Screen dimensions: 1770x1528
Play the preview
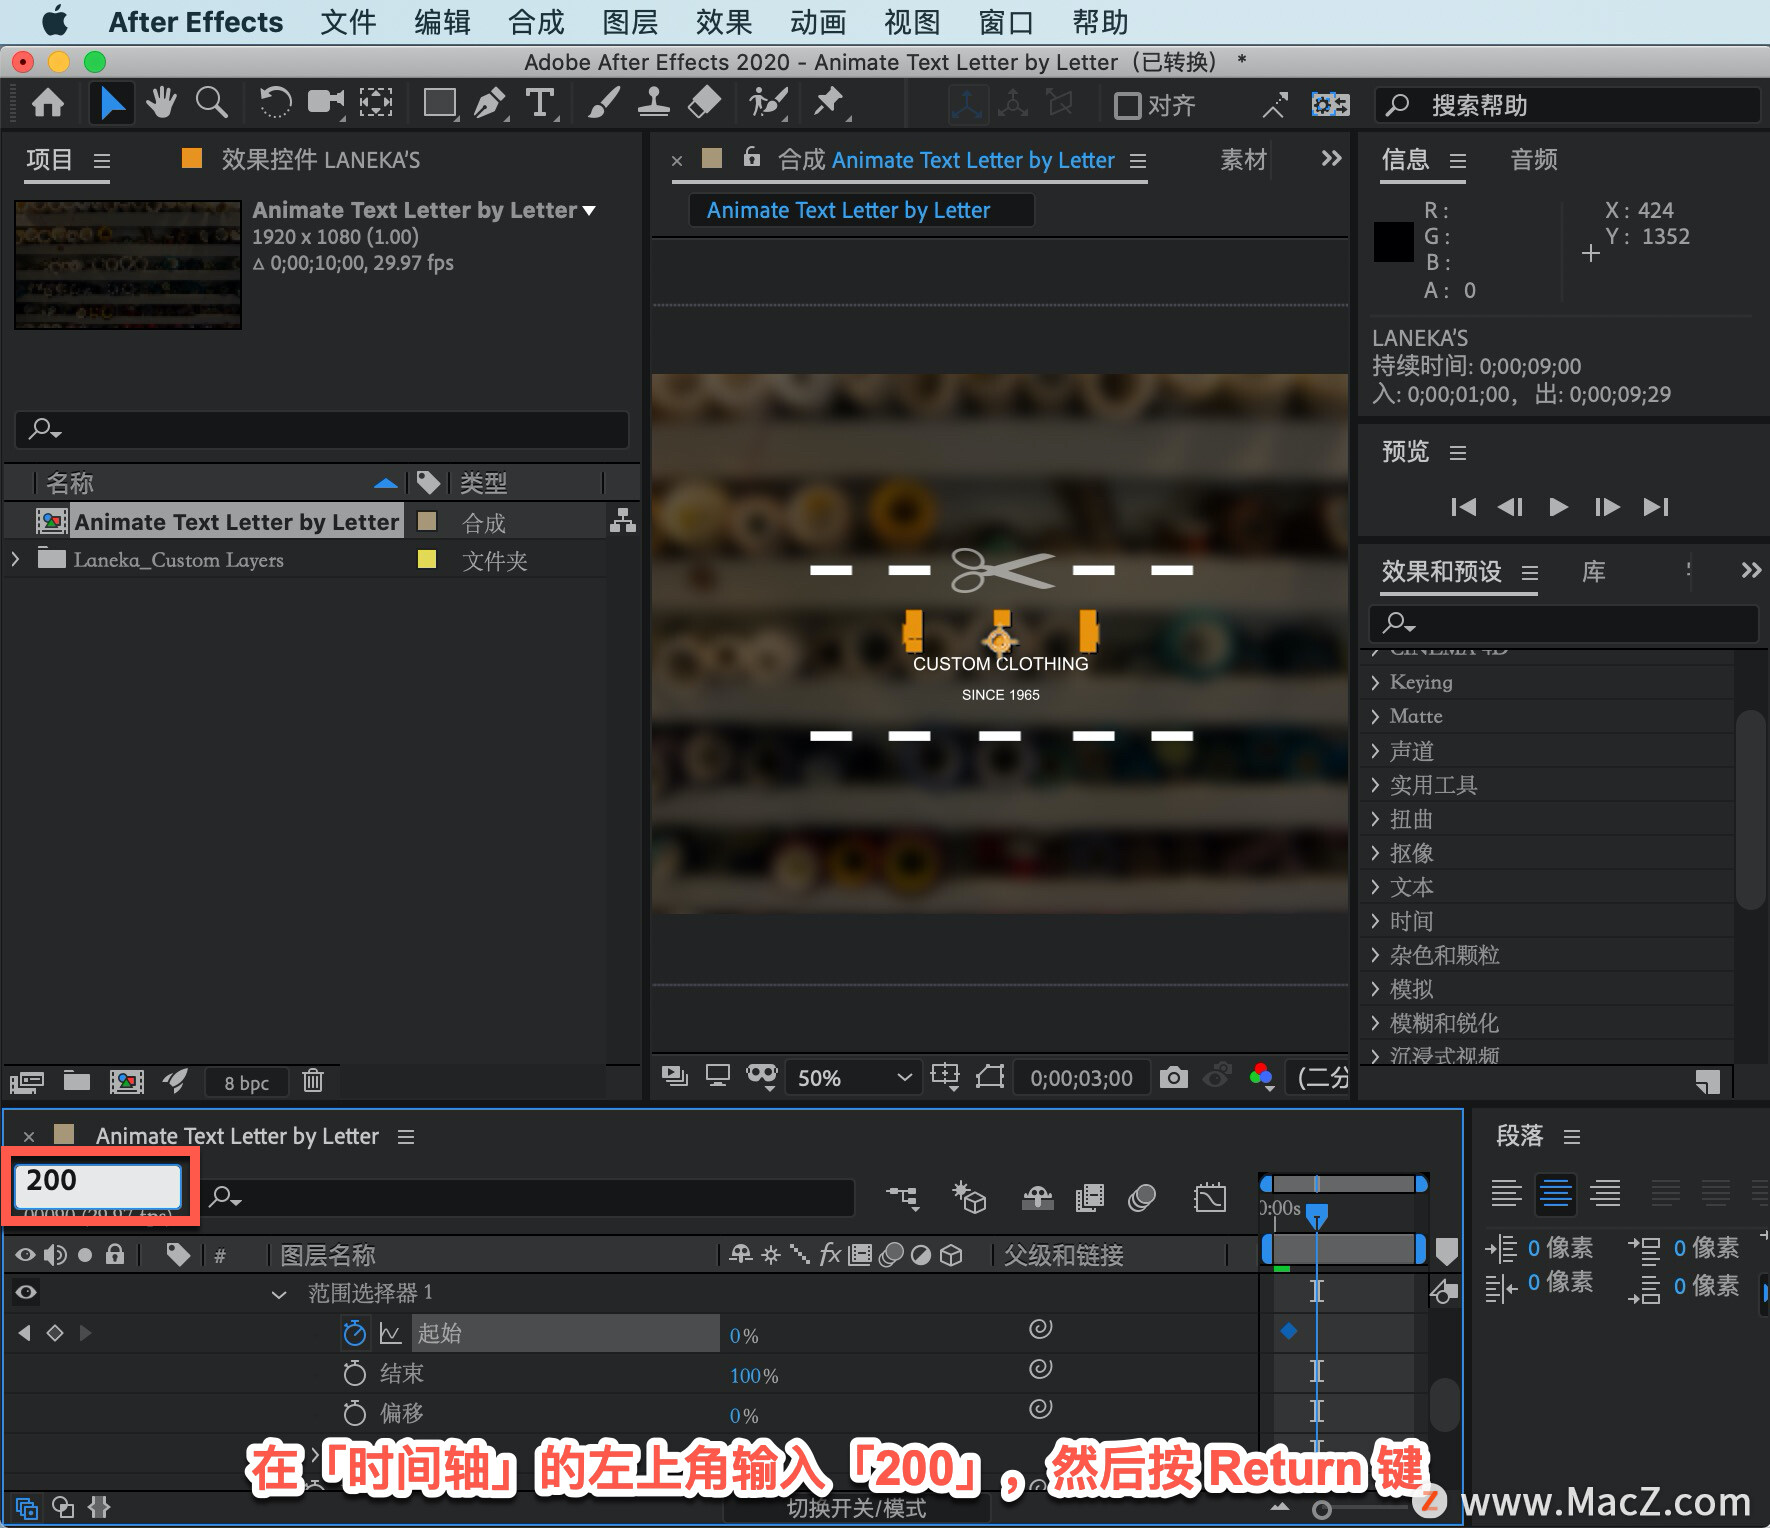[x=1558, y=507]
